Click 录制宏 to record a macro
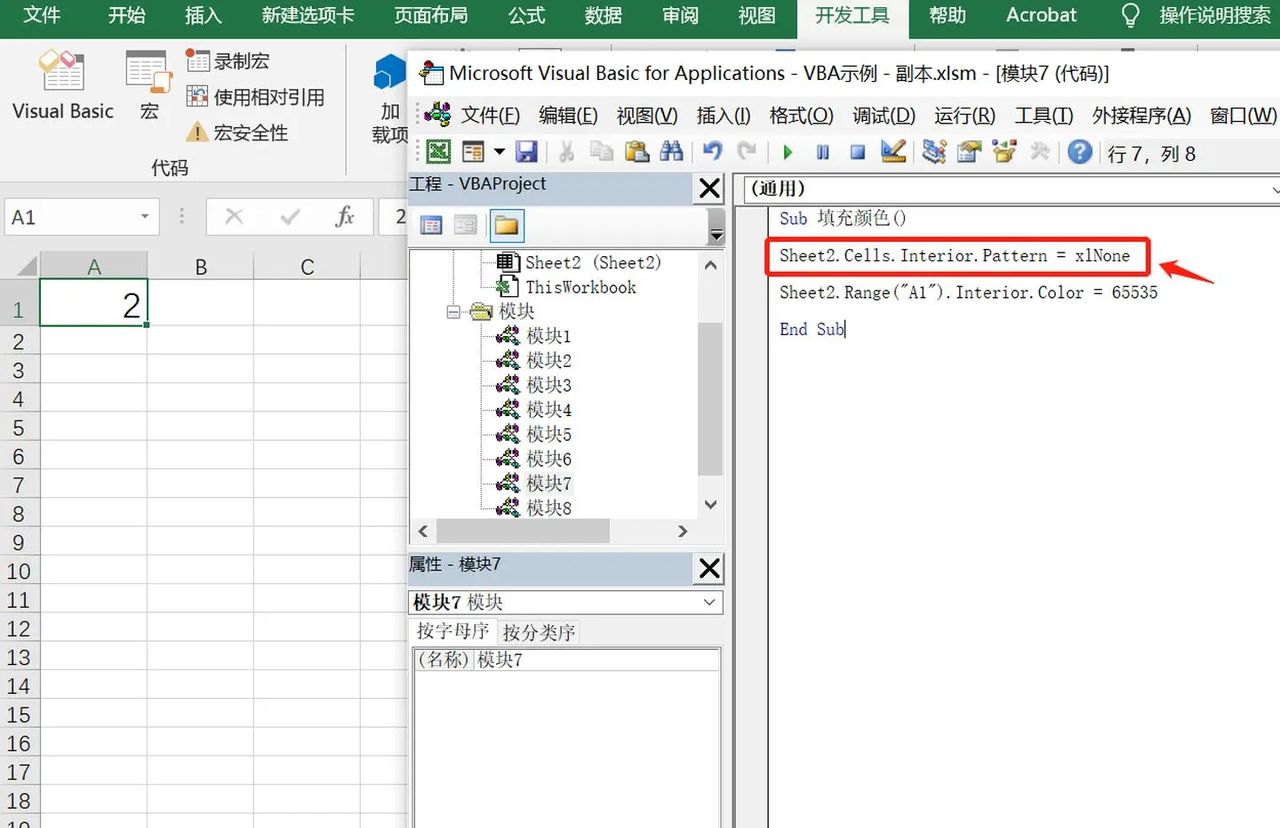Image resolution: width=1280 pixels, height=828 pixels. pyautogui.click(x=229, y=61)
